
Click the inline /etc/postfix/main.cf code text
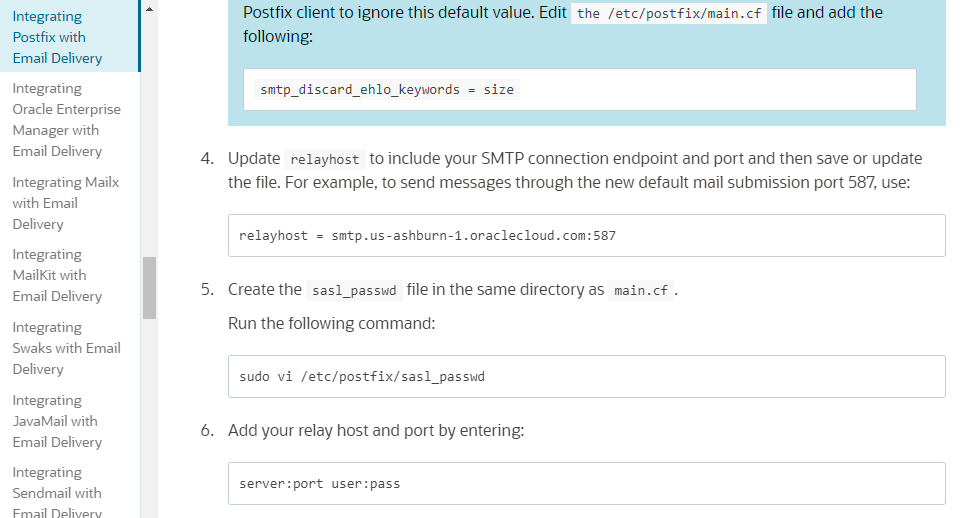click(669, 14)
